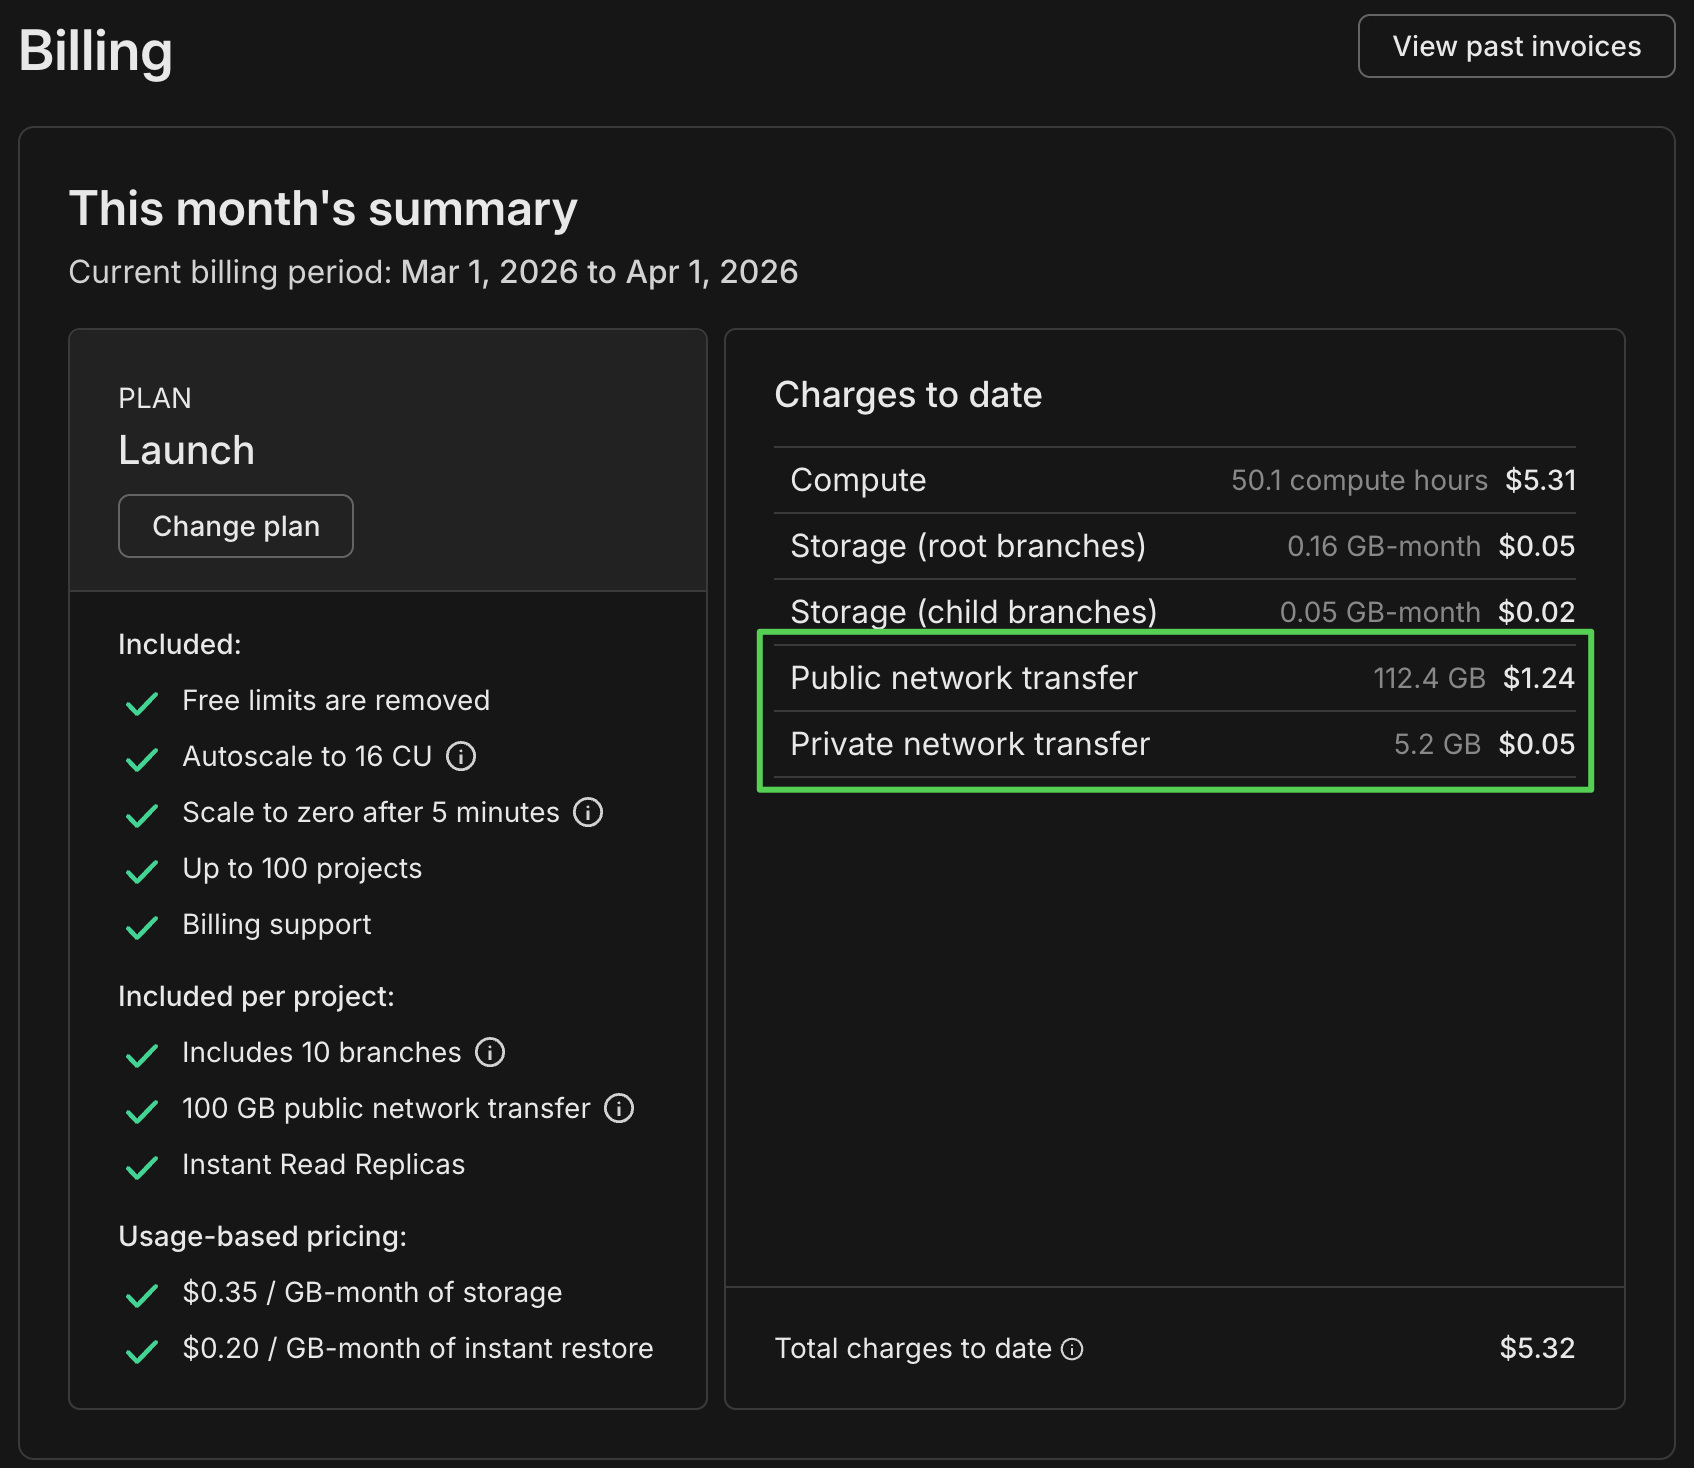
Task: Click the 5.2 GB usage value
Action: (1437, 744)
